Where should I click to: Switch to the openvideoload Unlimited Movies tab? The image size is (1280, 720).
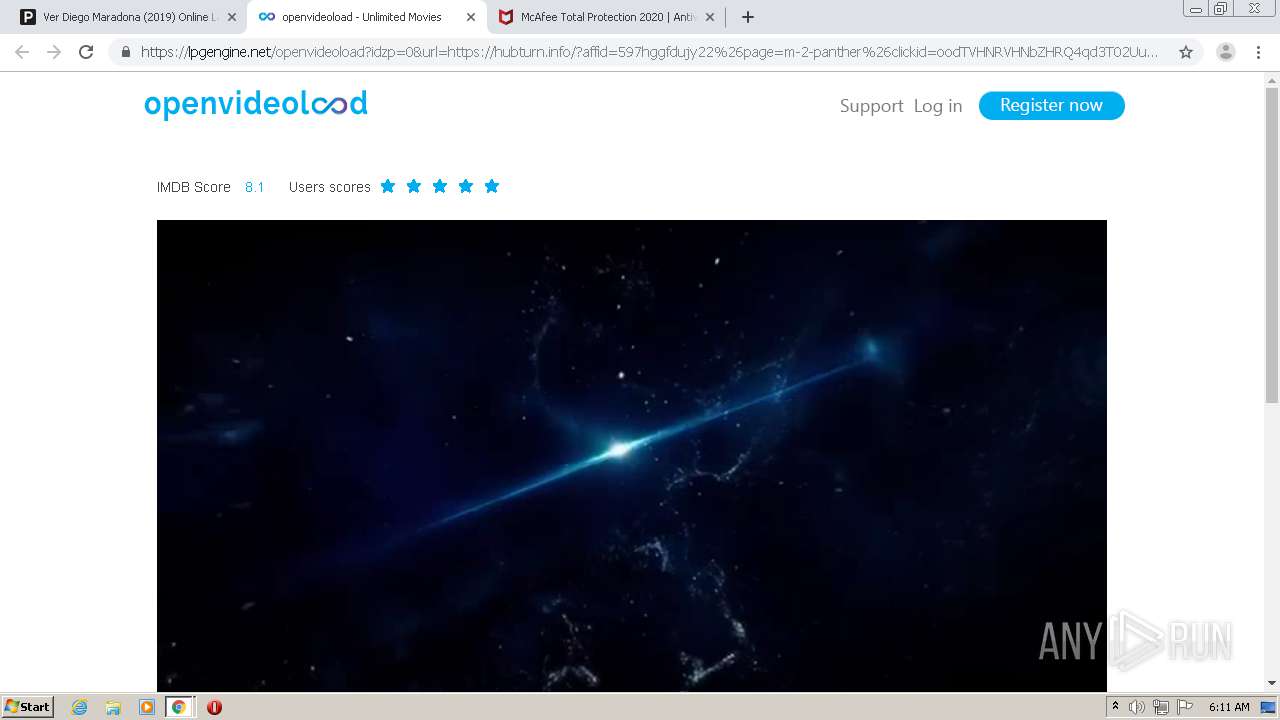pyautogui.click(x=365, y=17)
